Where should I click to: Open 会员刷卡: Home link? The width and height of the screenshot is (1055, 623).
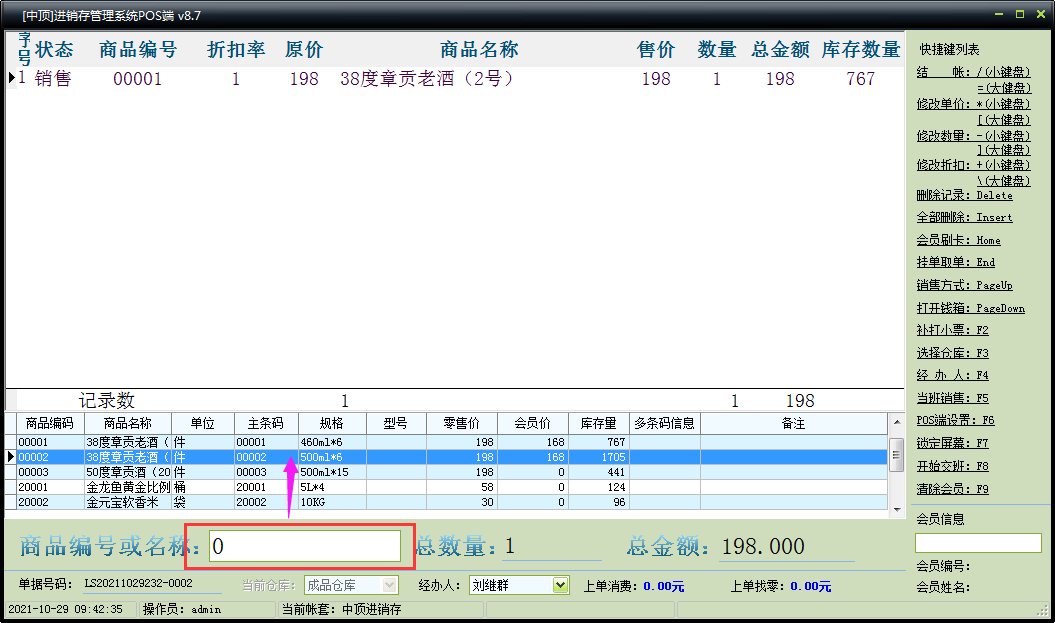[x=958, y=240]
